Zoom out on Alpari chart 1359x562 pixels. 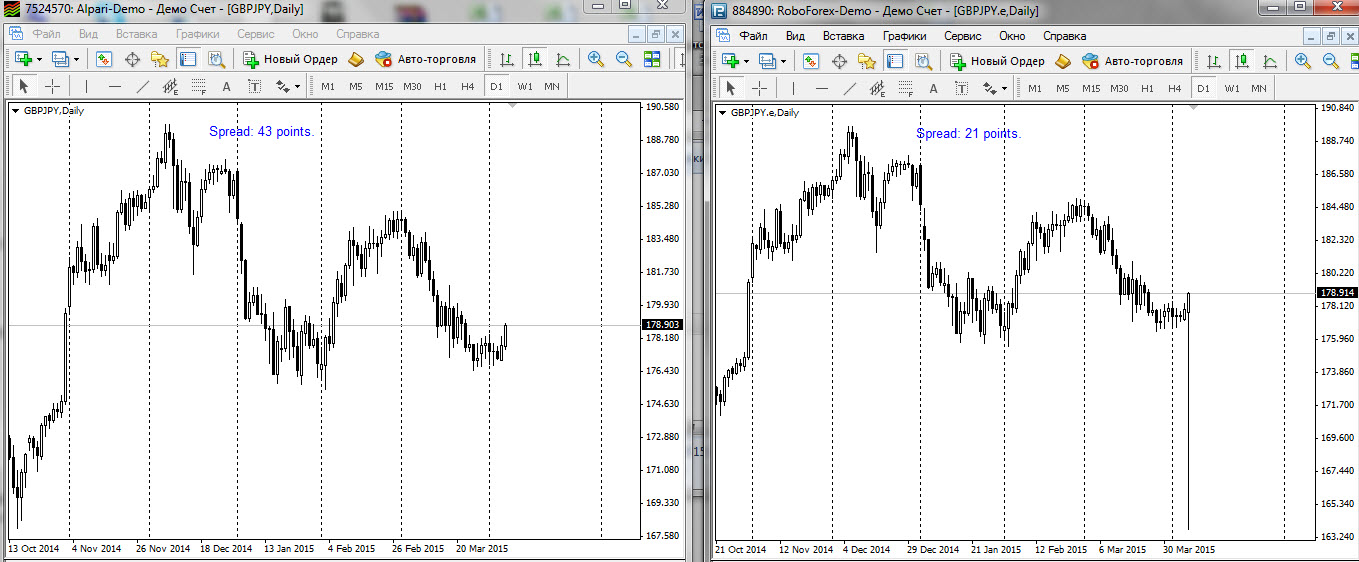(x=624, y=59)
